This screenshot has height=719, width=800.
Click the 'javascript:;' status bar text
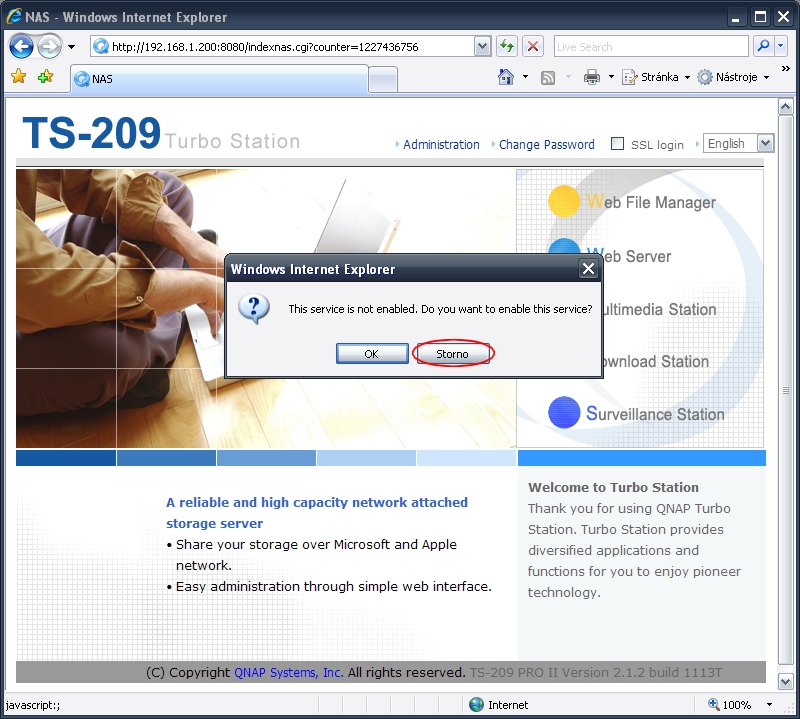click(33, 705)
